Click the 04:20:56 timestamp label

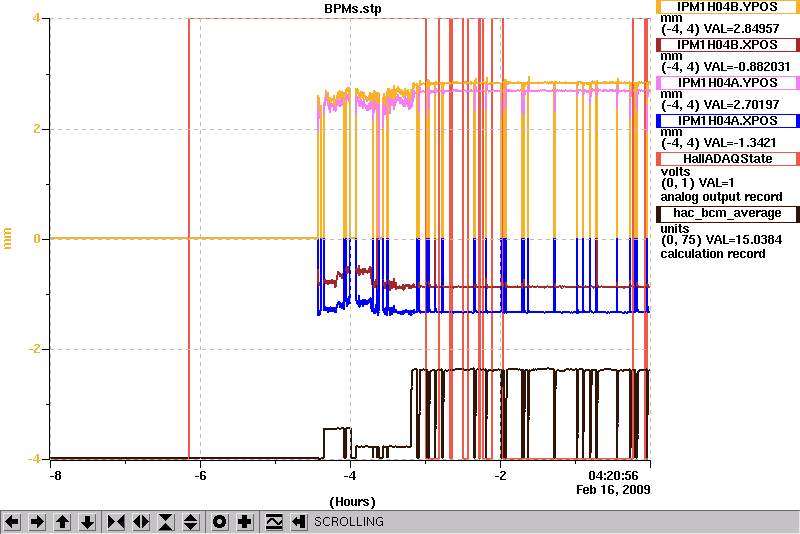coord(613,476)
